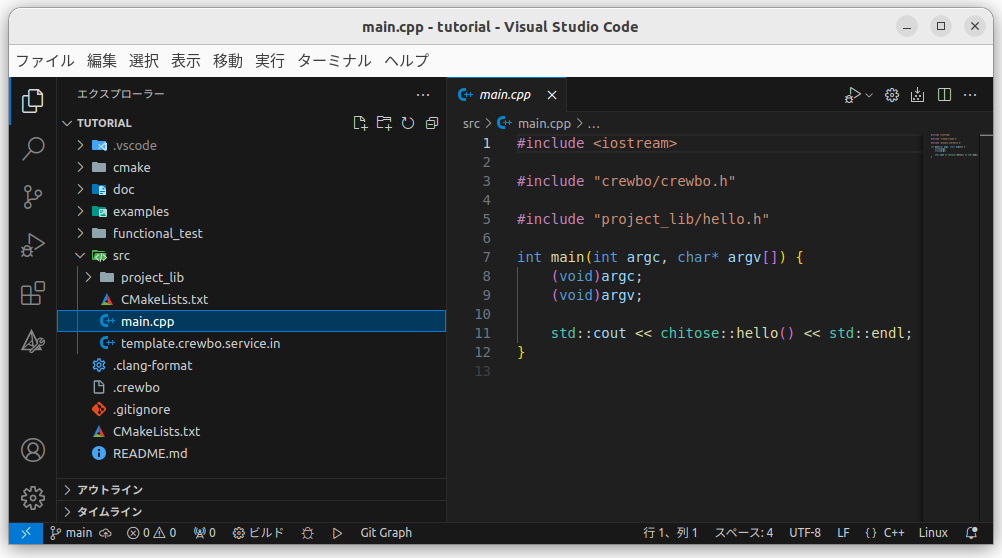Open the Run and Debug view

33,245
